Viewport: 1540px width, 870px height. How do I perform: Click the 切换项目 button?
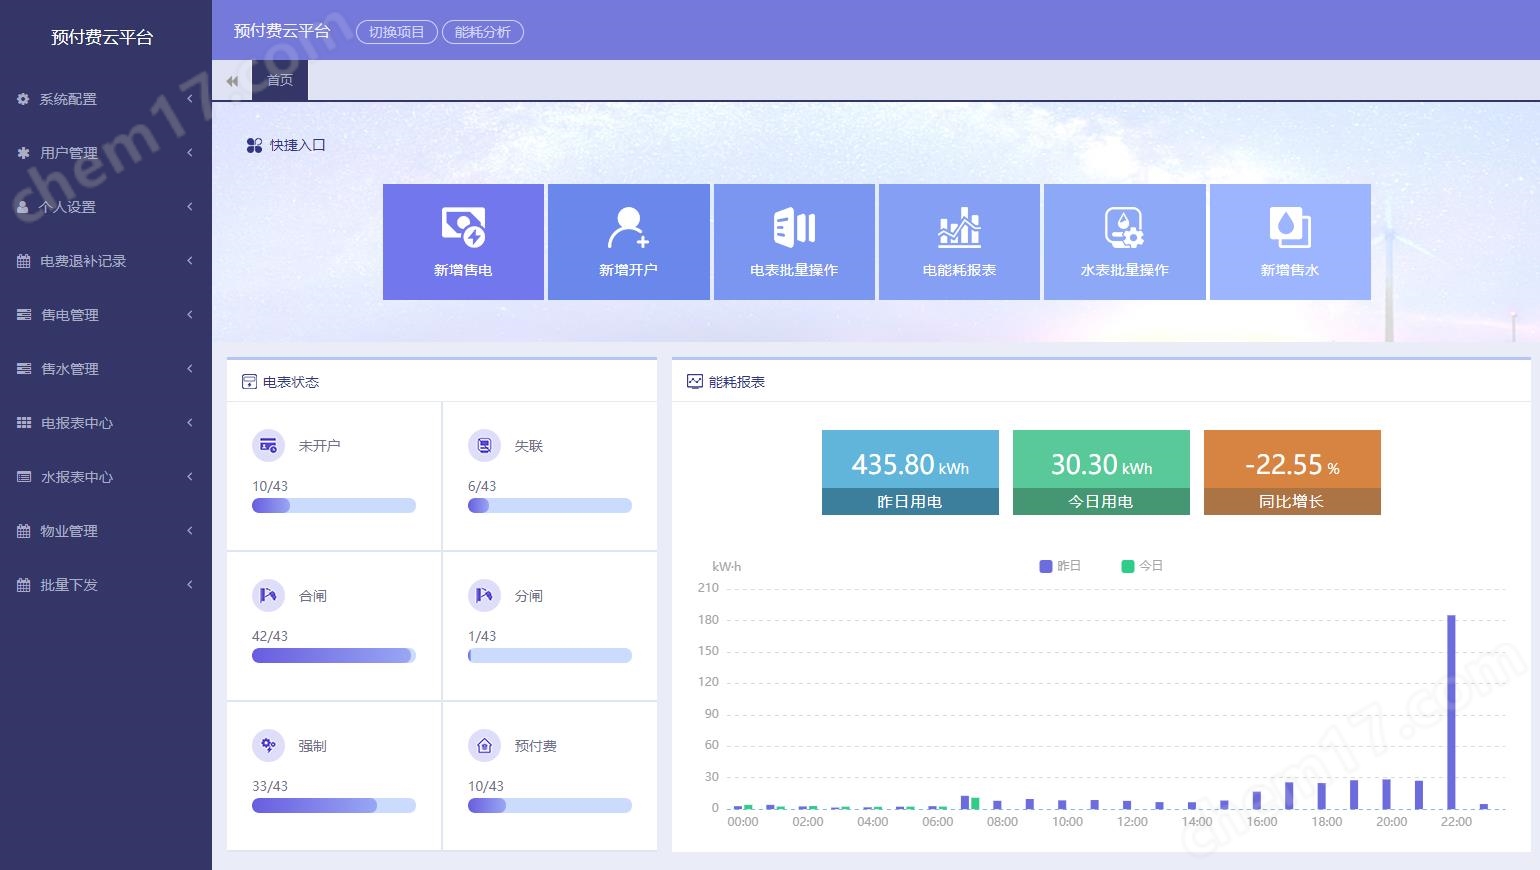pyautogui.click(x=396, y=32)
